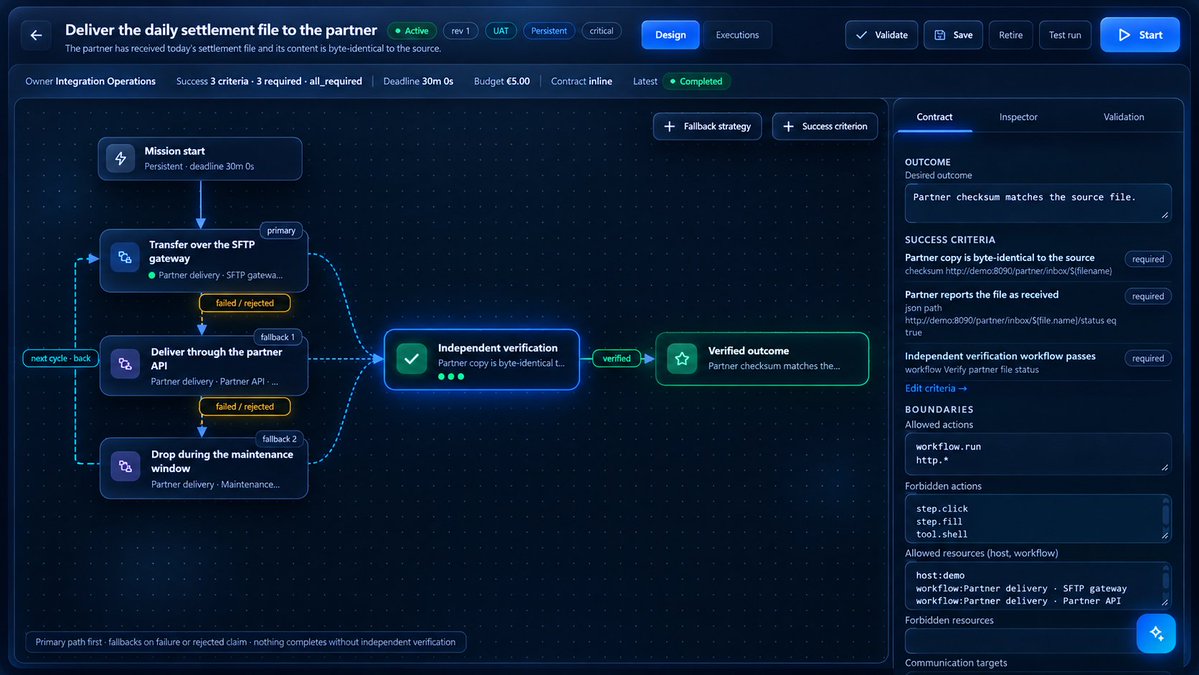
Task: Click the checkmark icon in Validate
Action: [x=862, y=35]
